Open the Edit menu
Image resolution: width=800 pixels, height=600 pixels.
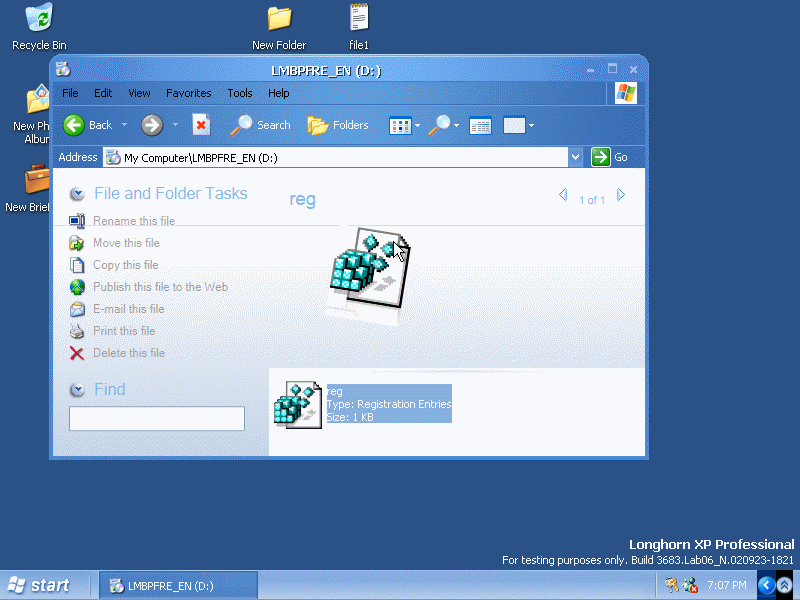coord(103,93)
